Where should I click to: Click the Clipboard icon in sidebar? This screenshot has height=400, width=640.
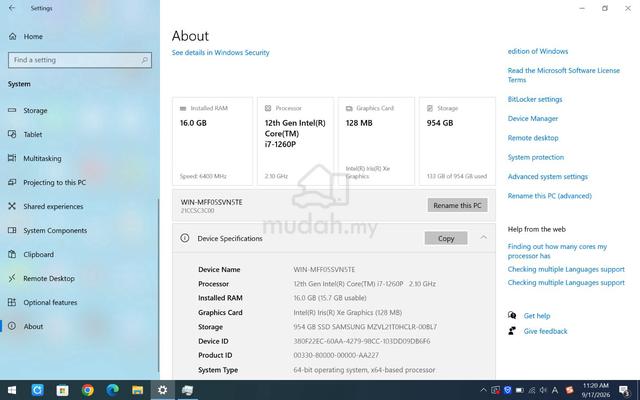(12, 254)
